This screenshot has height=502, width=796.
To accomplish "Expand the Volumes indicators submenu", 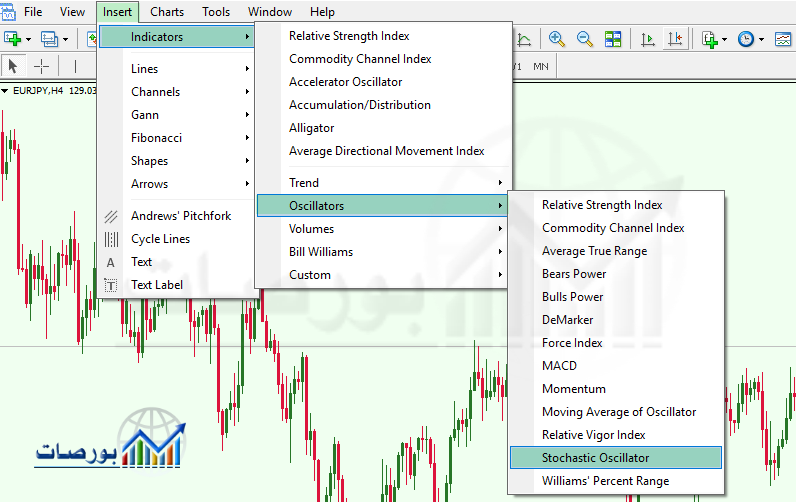I will coord(383,229).
